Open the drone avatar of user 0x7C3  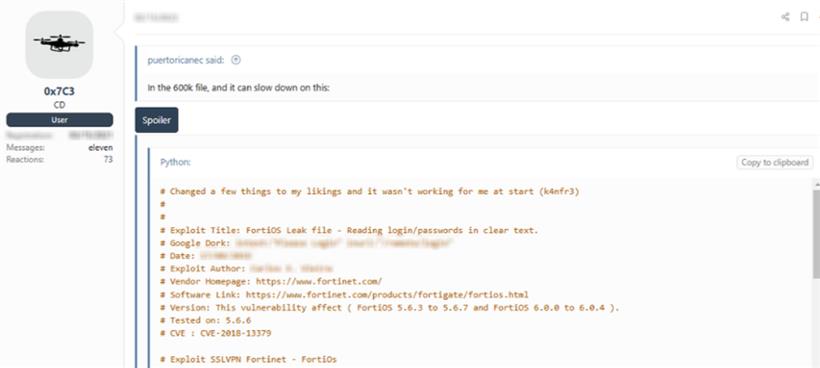pos(59,44)
